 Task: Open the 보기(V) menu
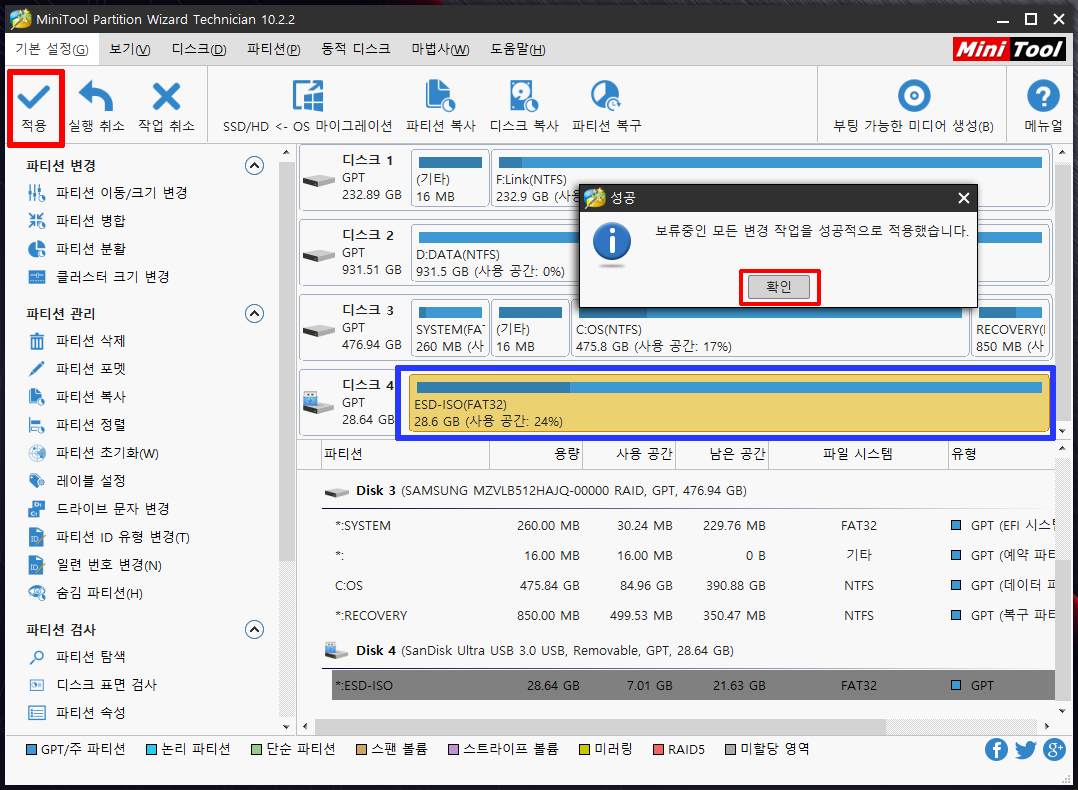130,50
